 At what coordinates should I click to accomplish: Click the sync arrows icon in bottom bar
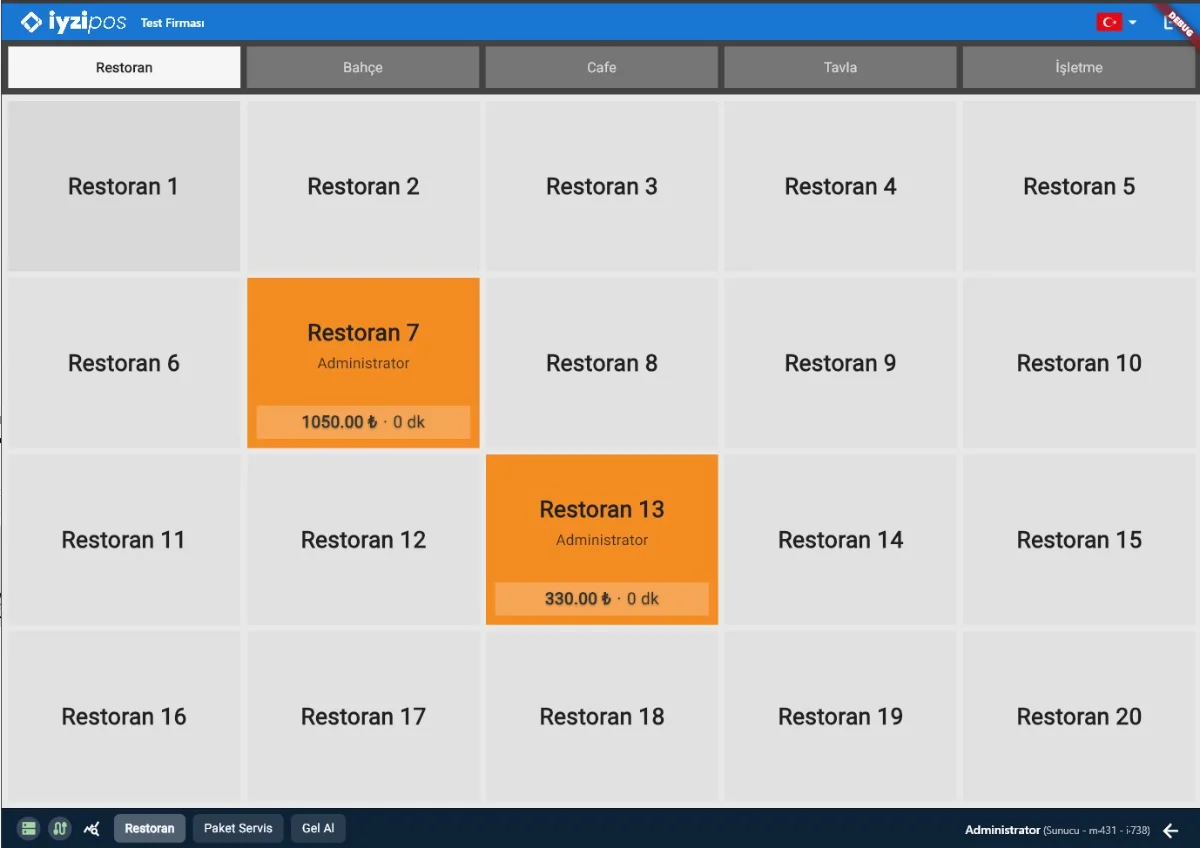pos(60,829)
